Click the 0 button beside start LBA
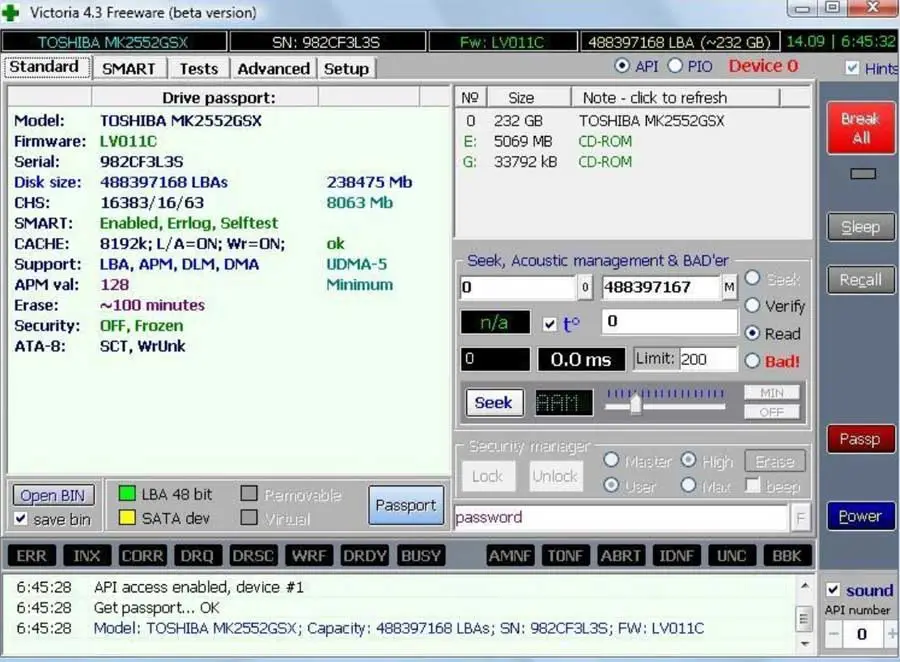Image resolution: width=900 pixels, height=662 pixels. point(585,287)
